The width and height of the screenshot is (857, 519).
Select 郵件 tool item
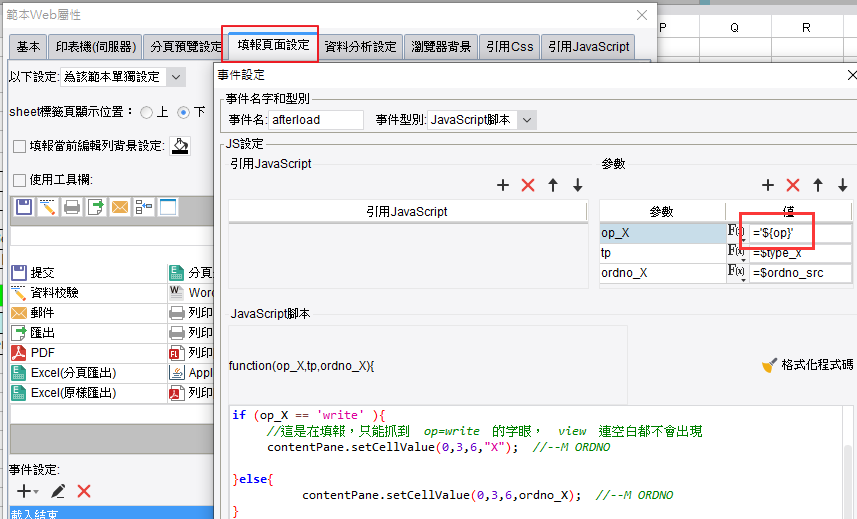[x=88, y=313]
